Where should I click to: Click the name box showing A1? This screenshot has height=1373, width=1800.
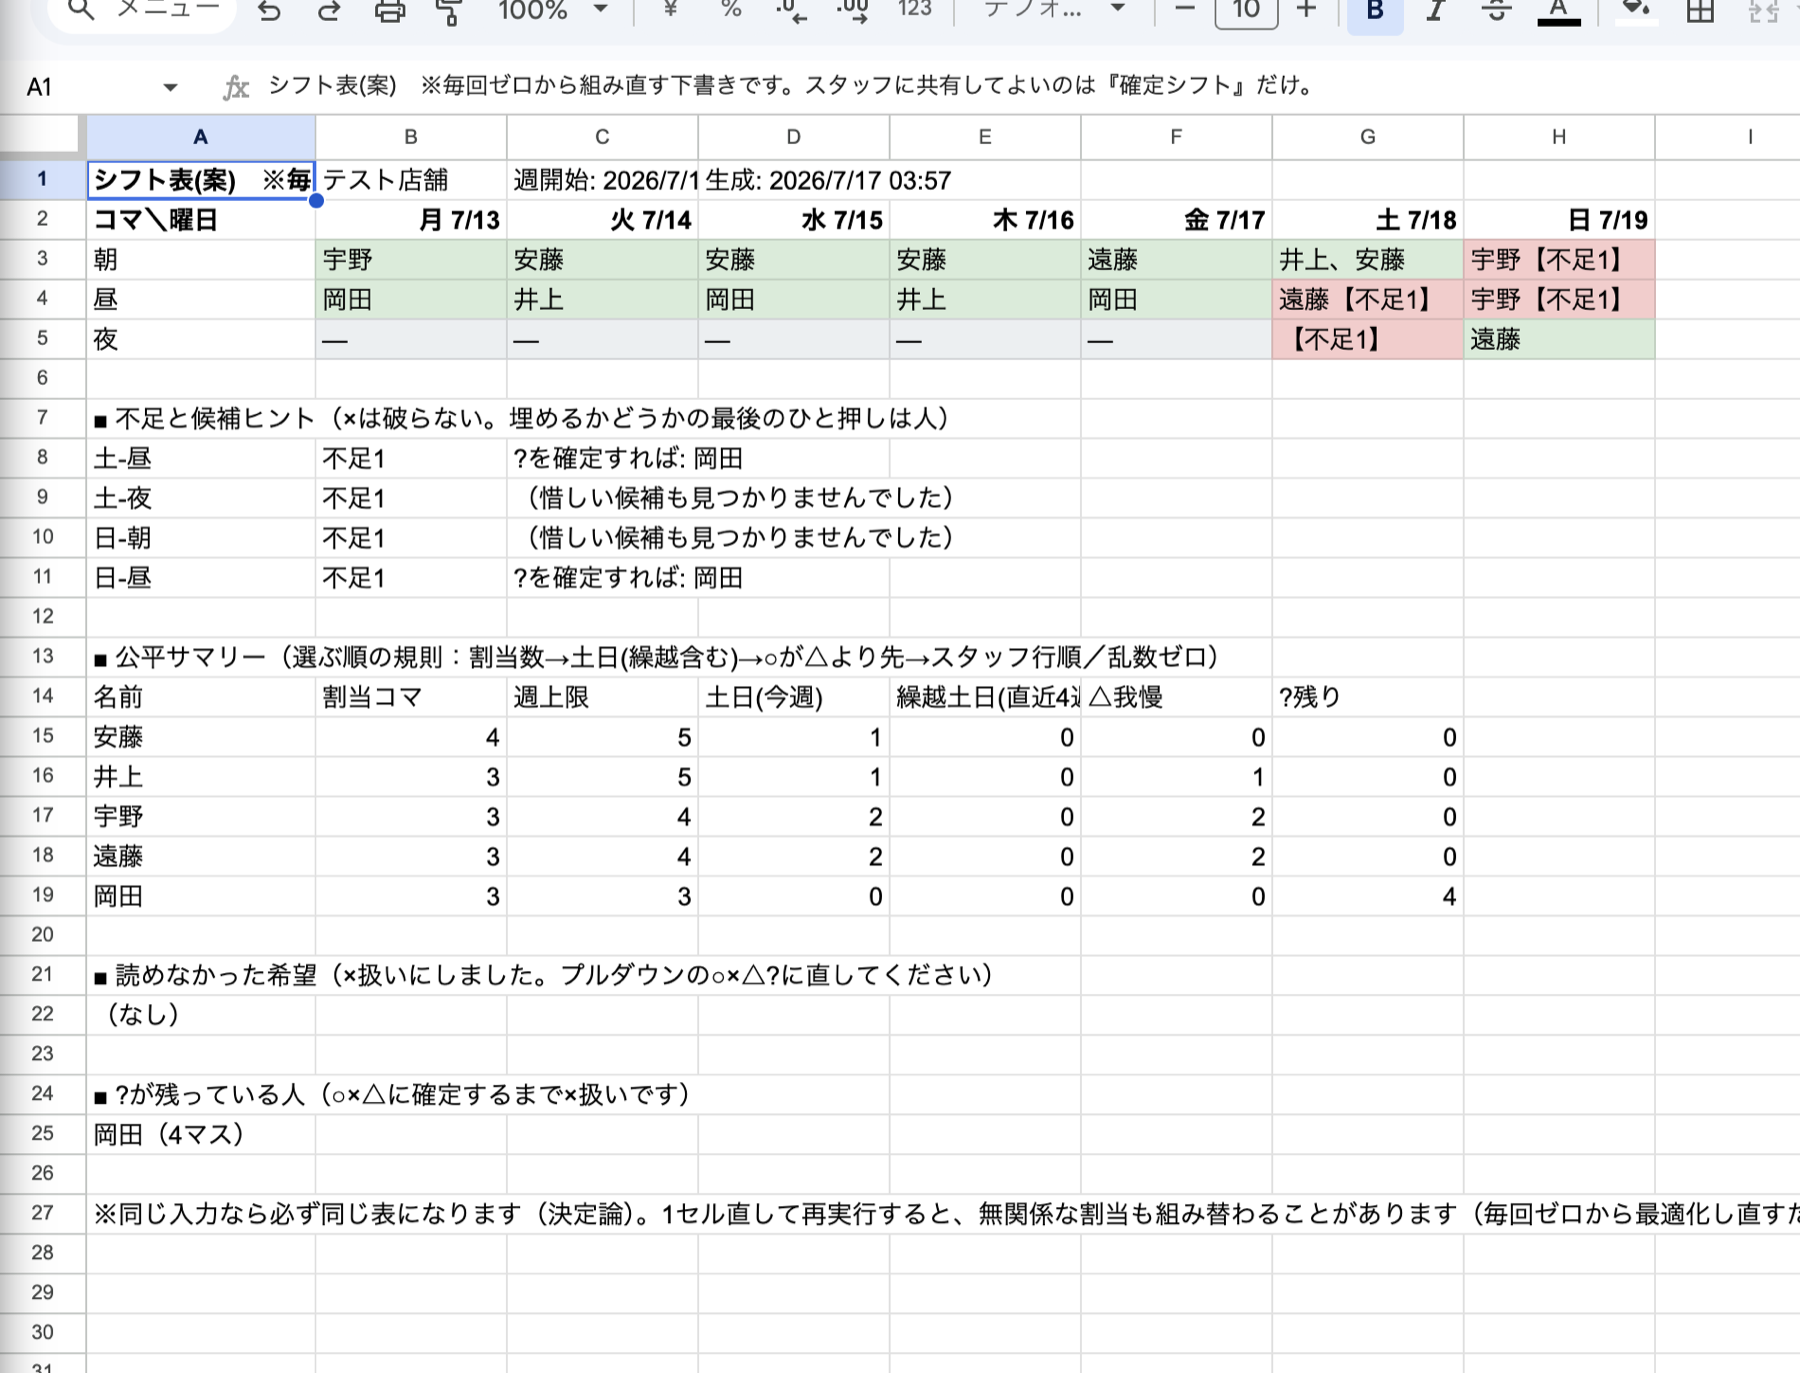pos(40,87)
